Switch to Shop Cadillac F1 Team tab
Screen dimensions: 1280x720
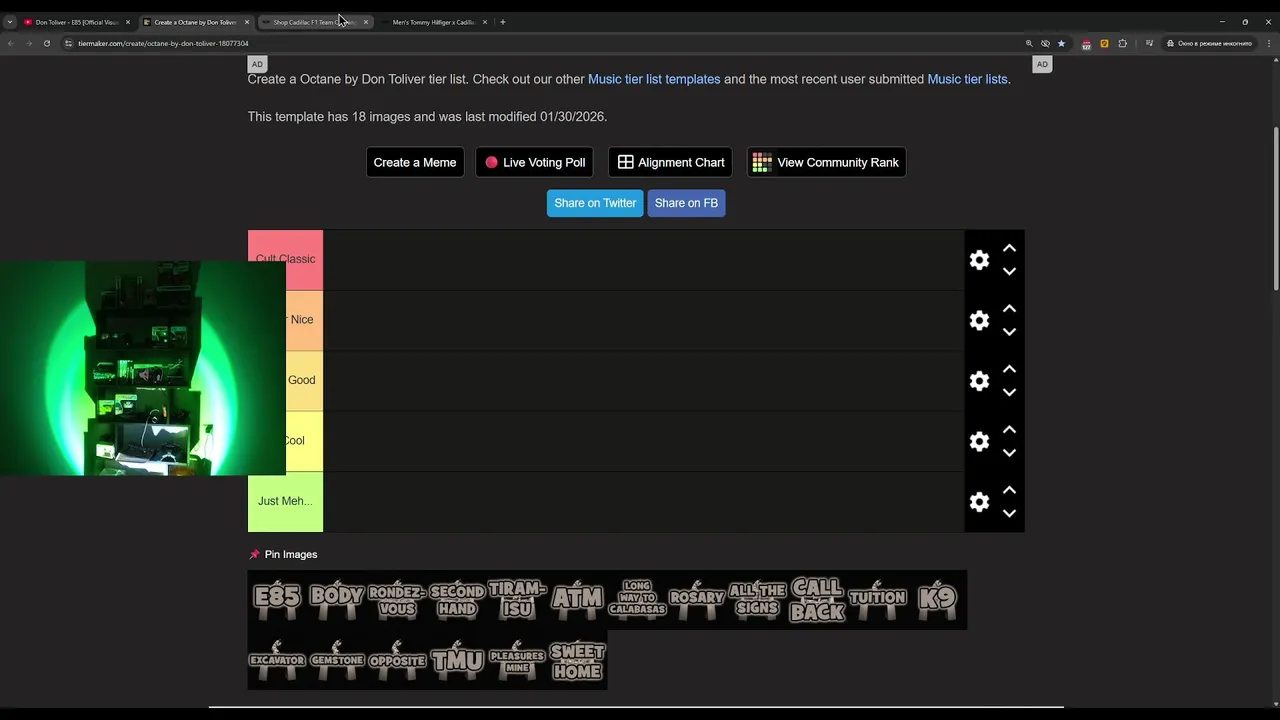click(313, 22)
